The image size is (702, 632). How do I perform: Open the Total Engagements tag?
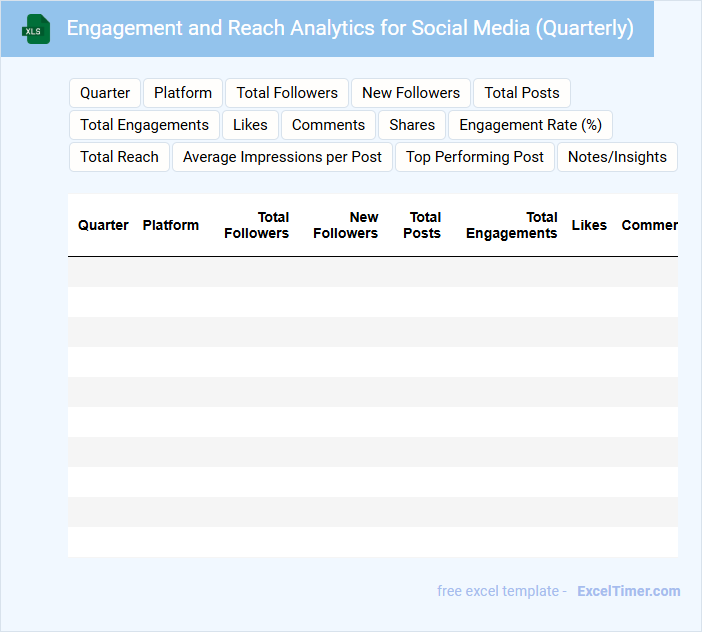click(x=144, y=125)
